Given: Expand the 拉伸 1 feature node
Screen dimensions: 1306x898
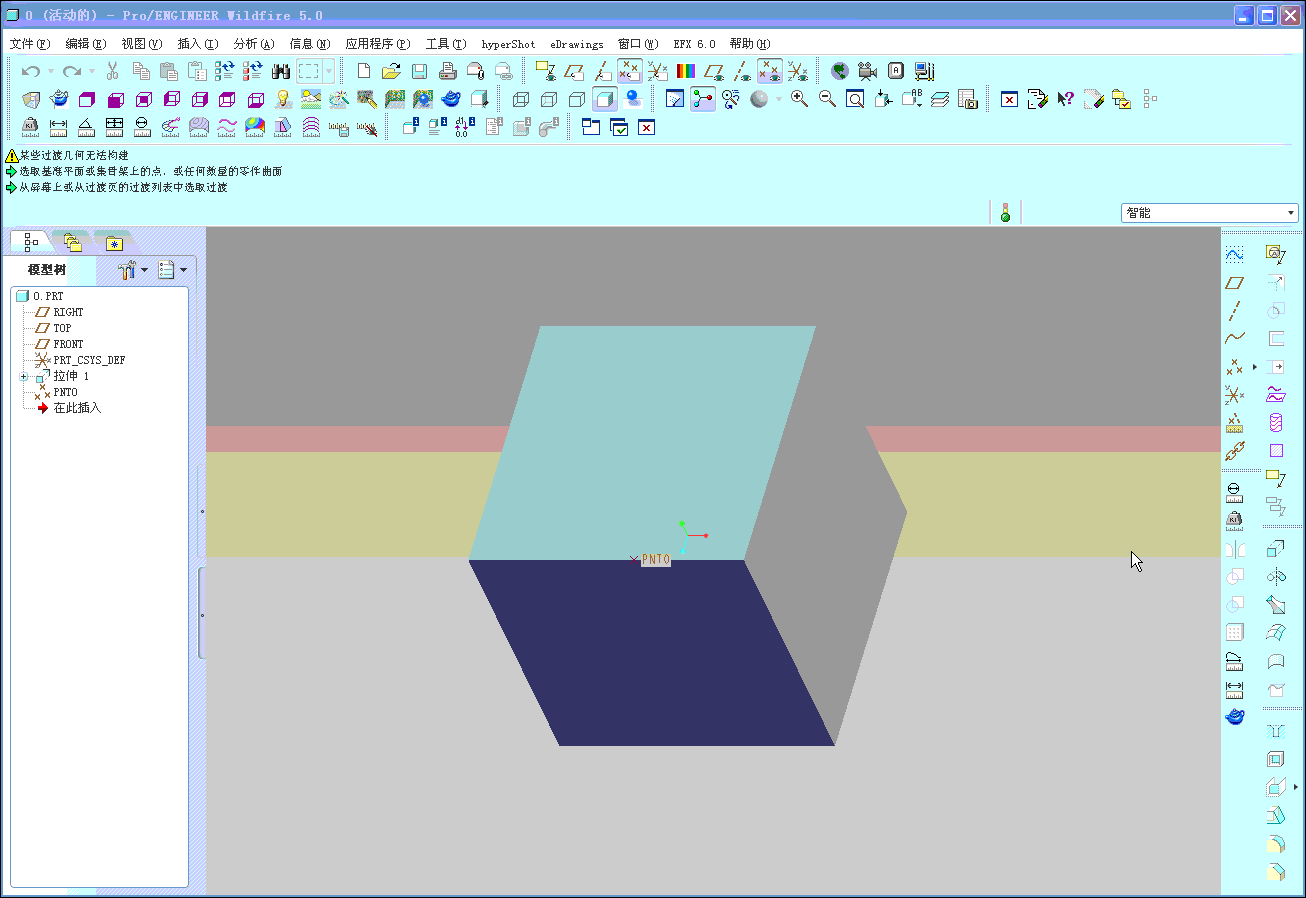Looking at the screenshot, I should (22, 376).
